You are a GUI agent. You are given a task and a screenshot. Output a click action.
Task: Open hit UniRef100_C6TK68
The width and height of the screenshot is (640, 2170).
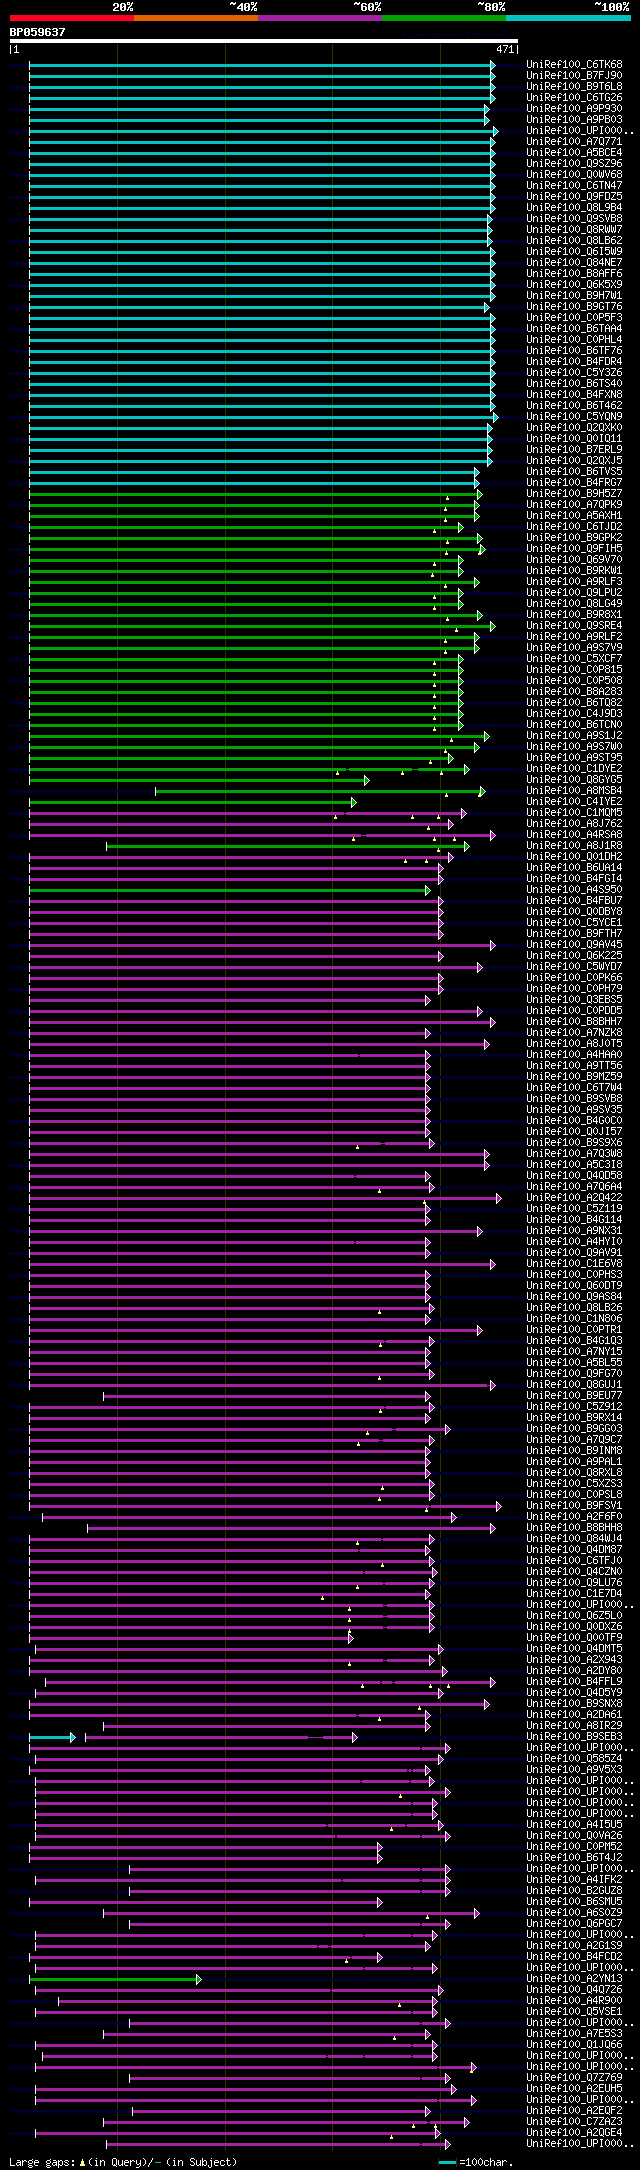pos(574,65)
